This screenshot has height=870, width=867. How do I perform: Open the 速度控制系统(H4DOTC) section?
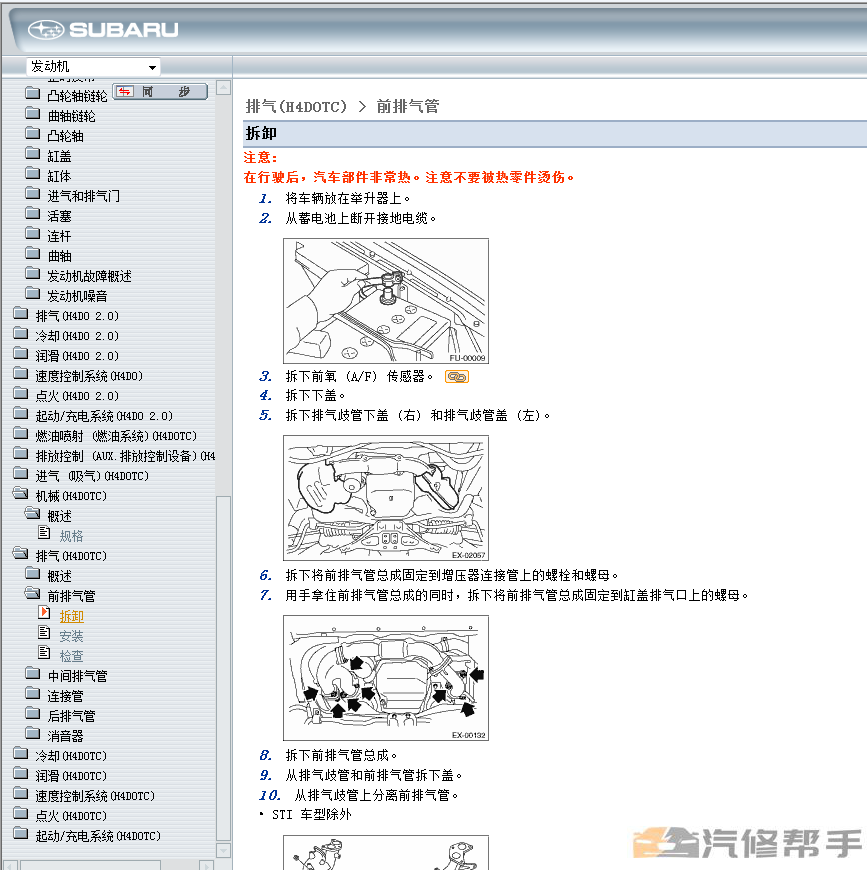95,796
